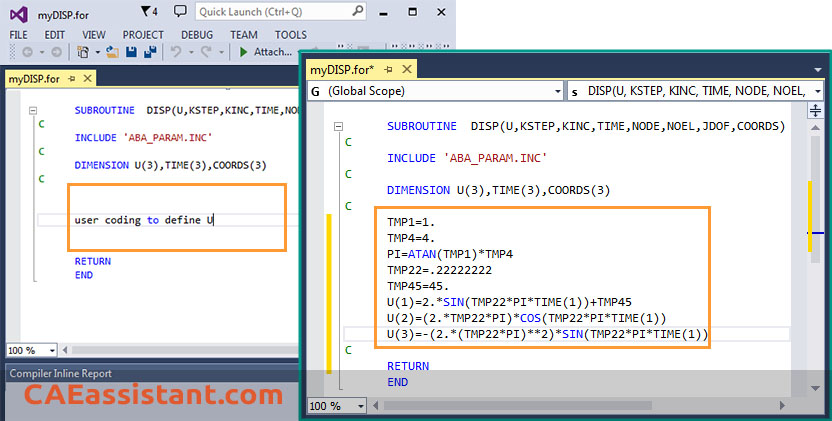Click the background editor's scroll-left arrow

coord(65,350)
